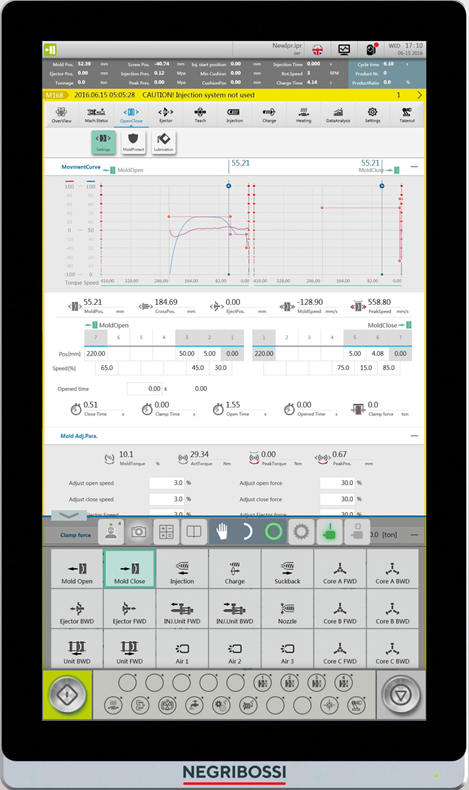Move Ejector BWD
Viewport: 469px width, 790px height.
(x=77, y=609)
